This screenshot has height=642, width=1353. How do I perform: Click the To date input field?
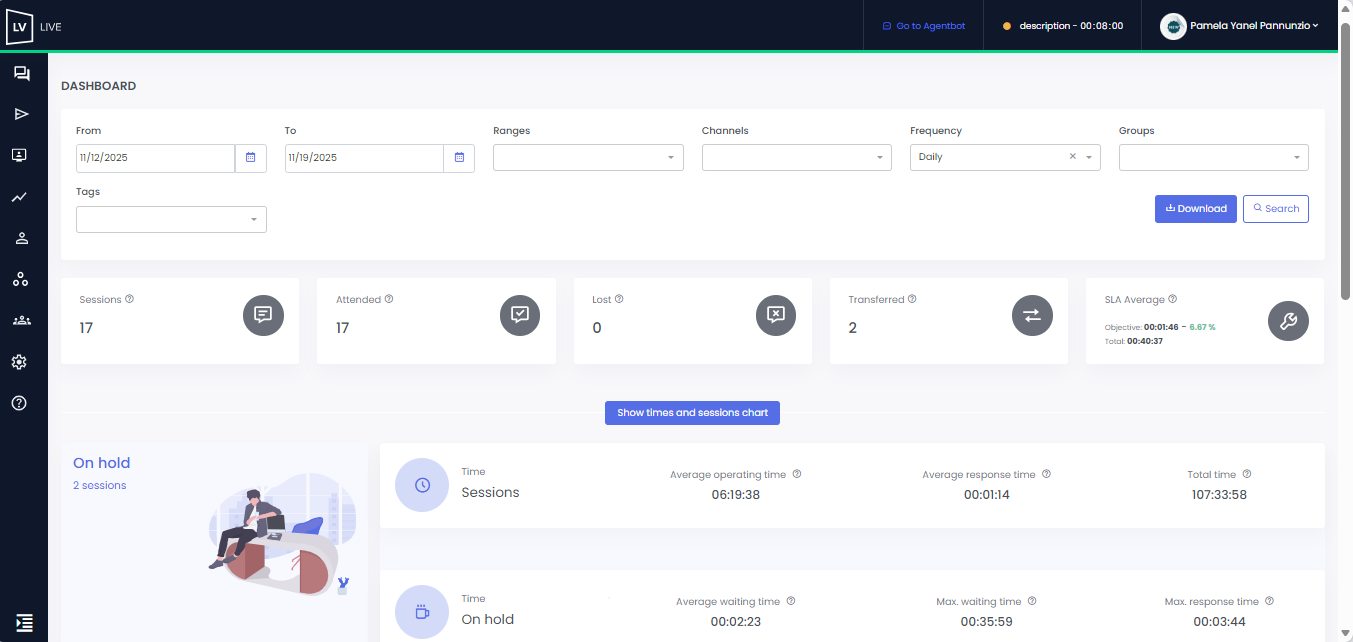click(364, 158)
